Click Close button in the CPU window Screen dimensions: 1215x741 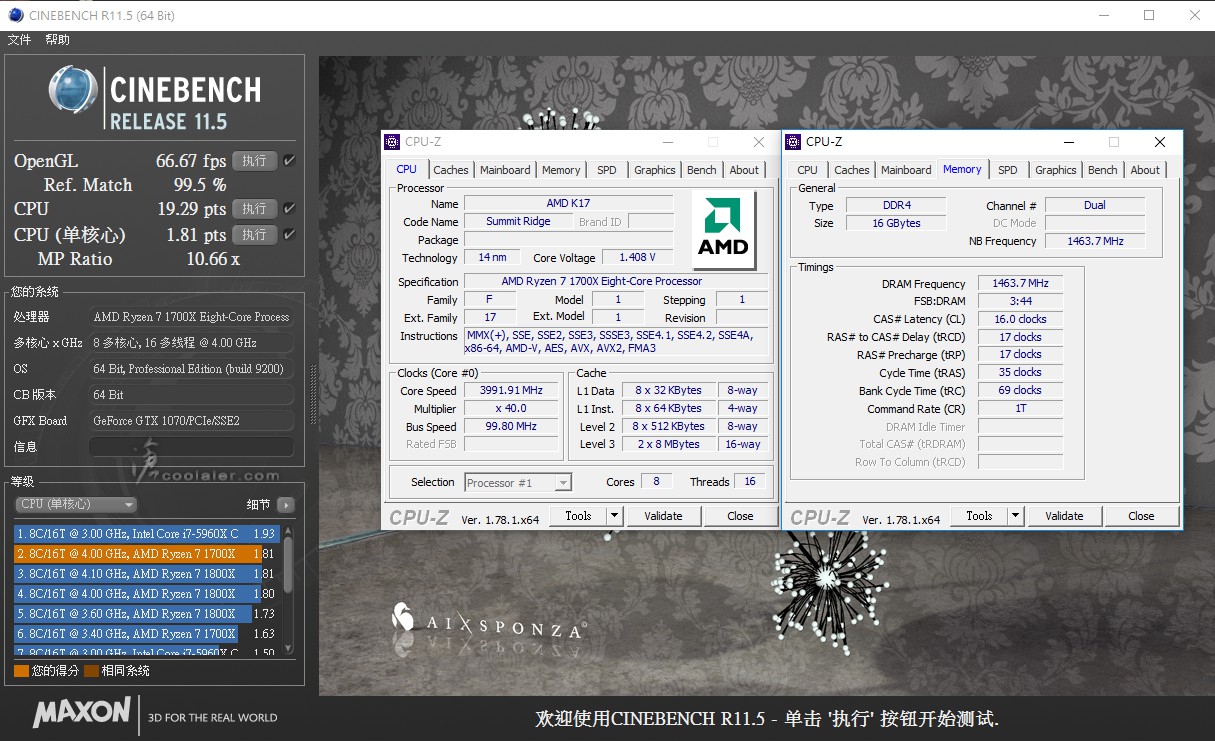[x=741, y=516]
